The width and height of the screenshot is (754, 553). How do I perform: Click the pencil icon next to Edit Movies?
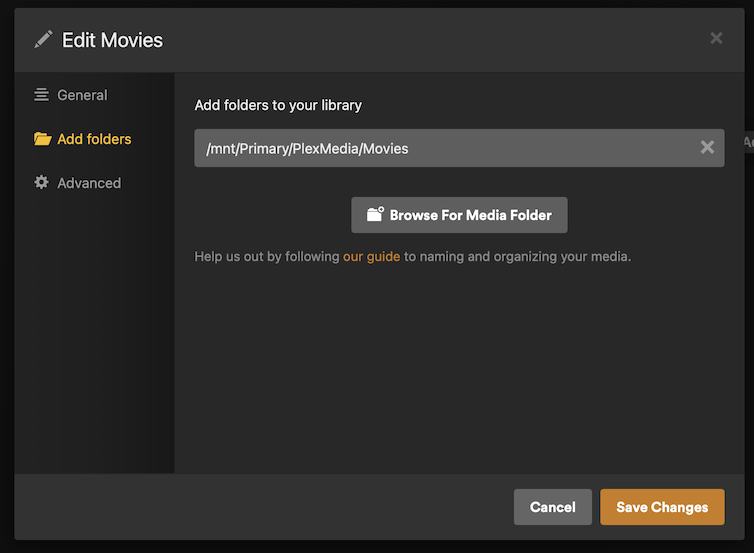pos(43,39)
